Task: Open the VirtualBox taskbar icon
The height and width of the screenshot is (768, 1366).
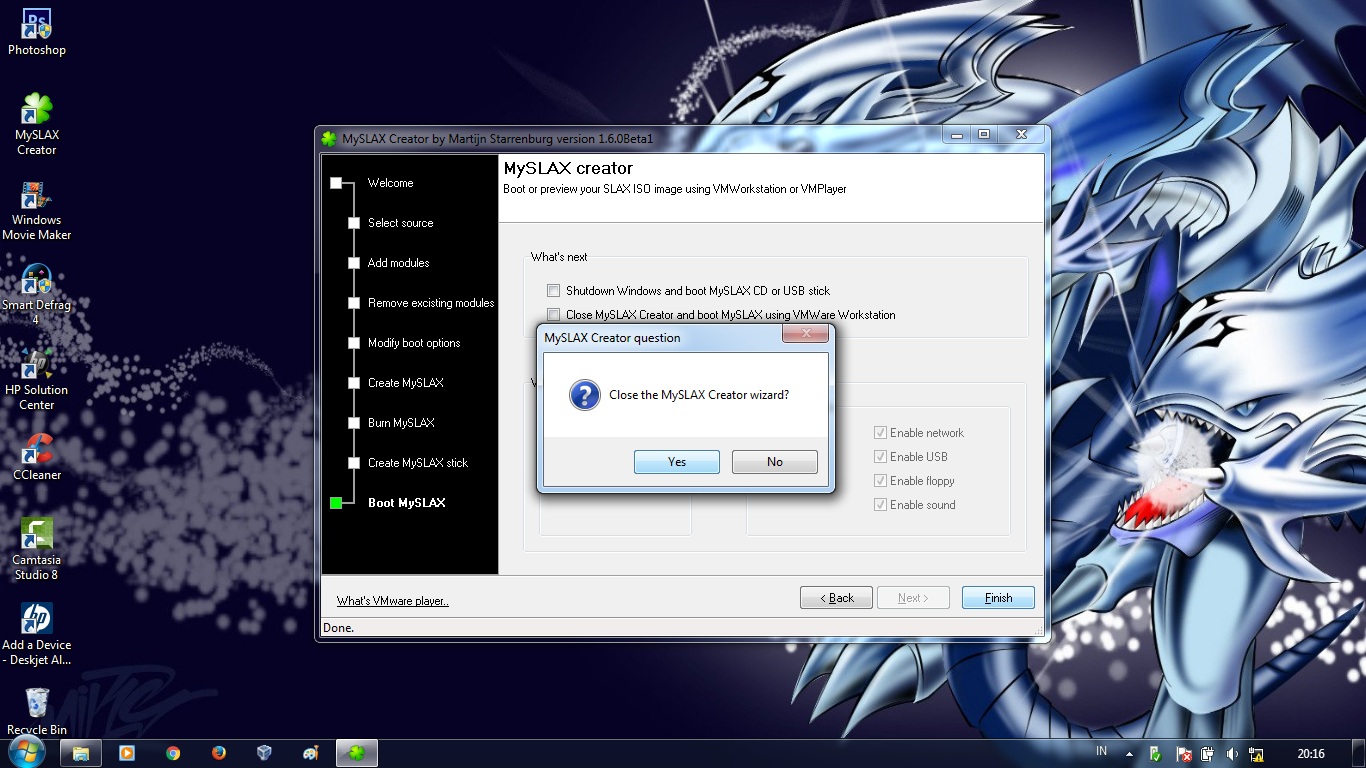Action: point(264,753)
